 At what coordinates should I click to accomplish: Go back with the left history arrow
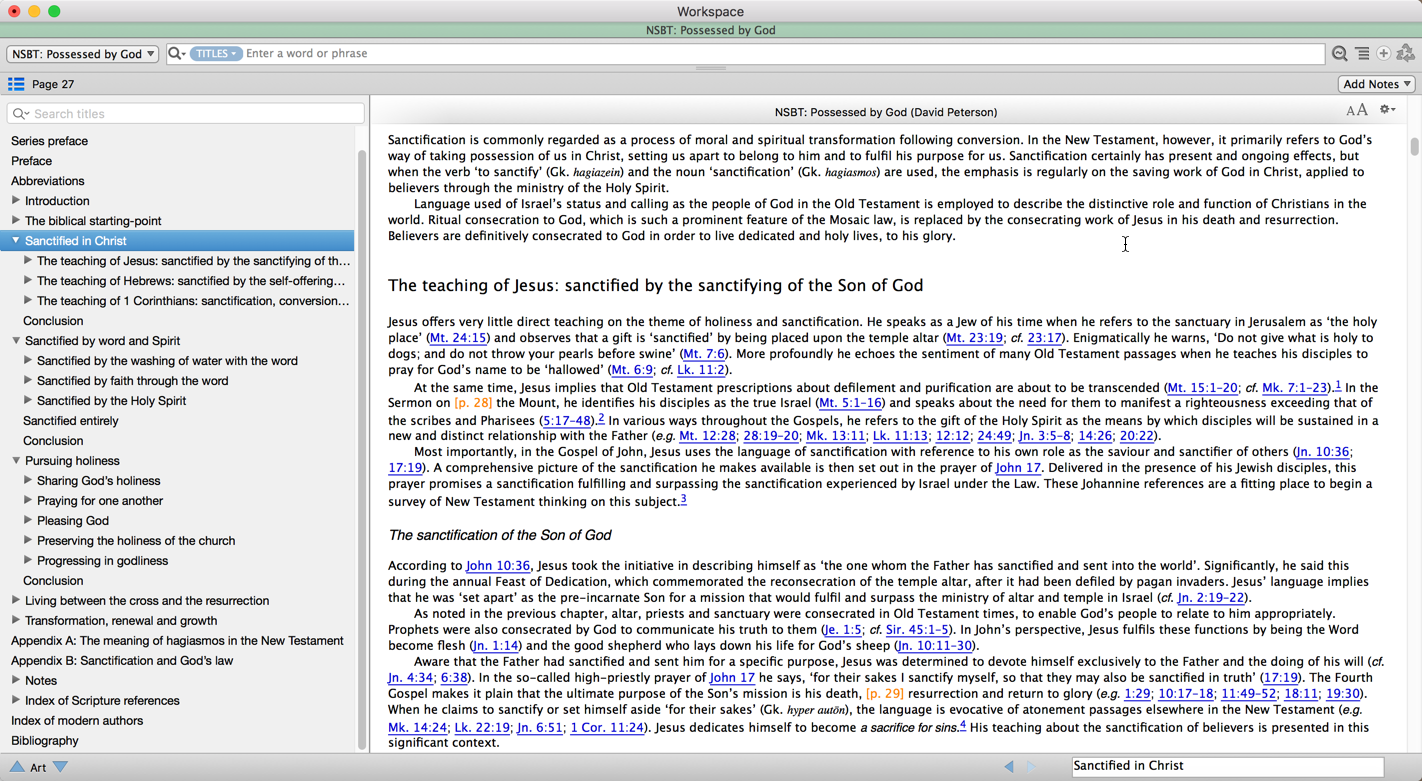click(x=1009, y=766)
